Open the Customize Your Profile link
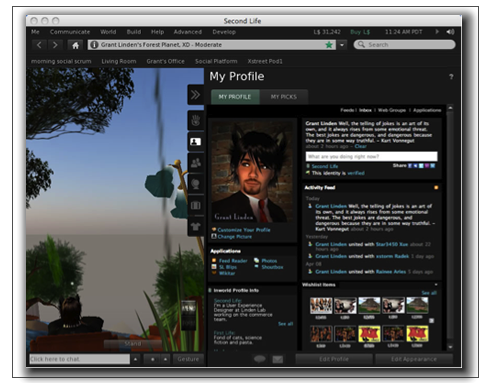This screenshot has height=383, width=488. point(244,230)
